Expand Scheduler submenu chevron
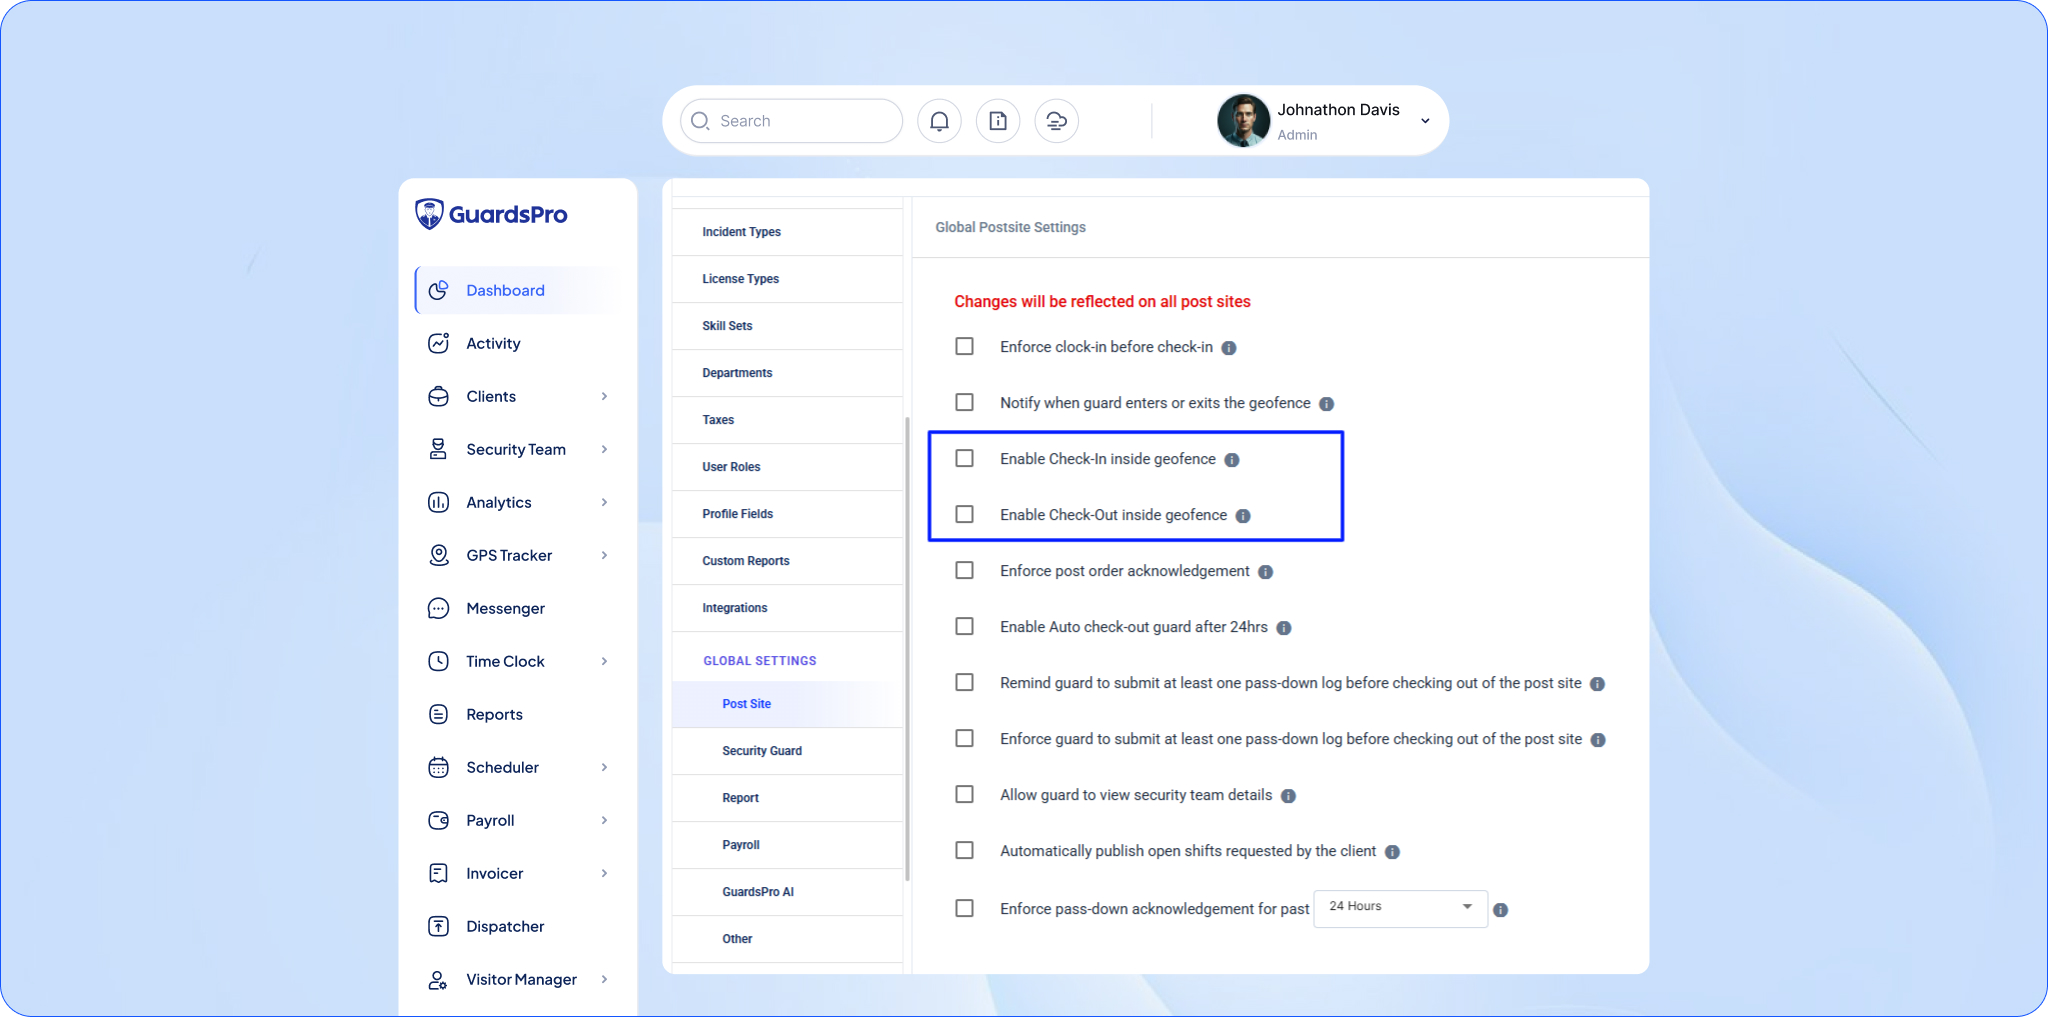The width and height of the screenshot is (2048, 1017). 604,767
